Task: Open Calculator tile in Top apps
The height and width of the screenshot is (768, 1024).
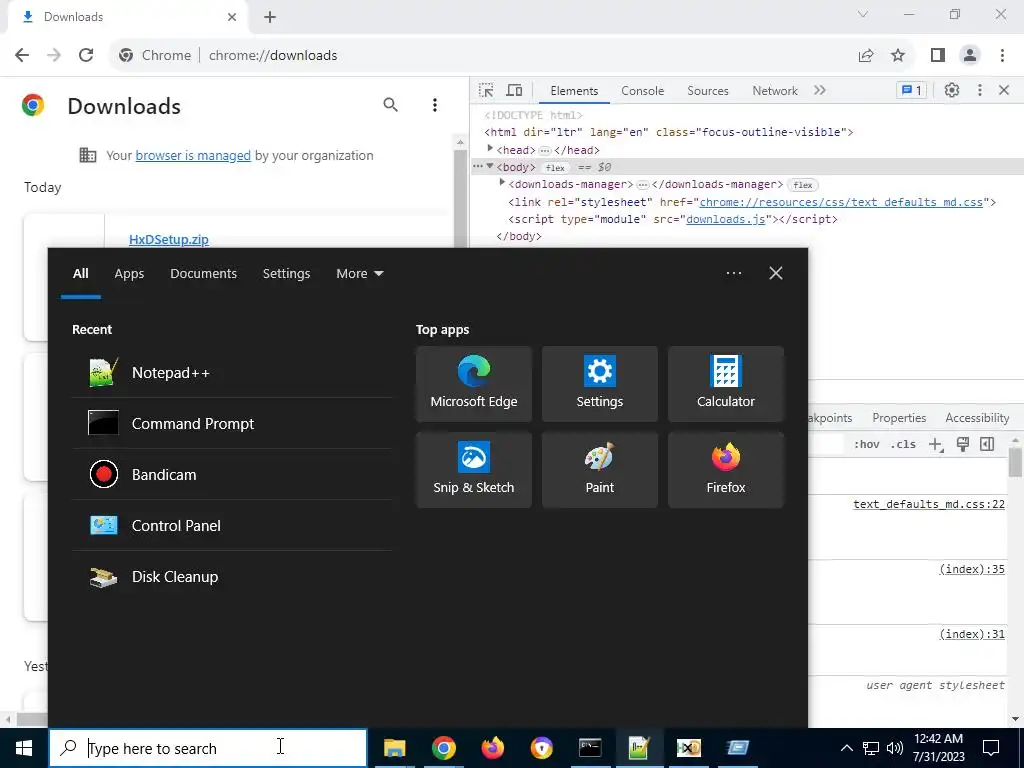Action: 726,384
